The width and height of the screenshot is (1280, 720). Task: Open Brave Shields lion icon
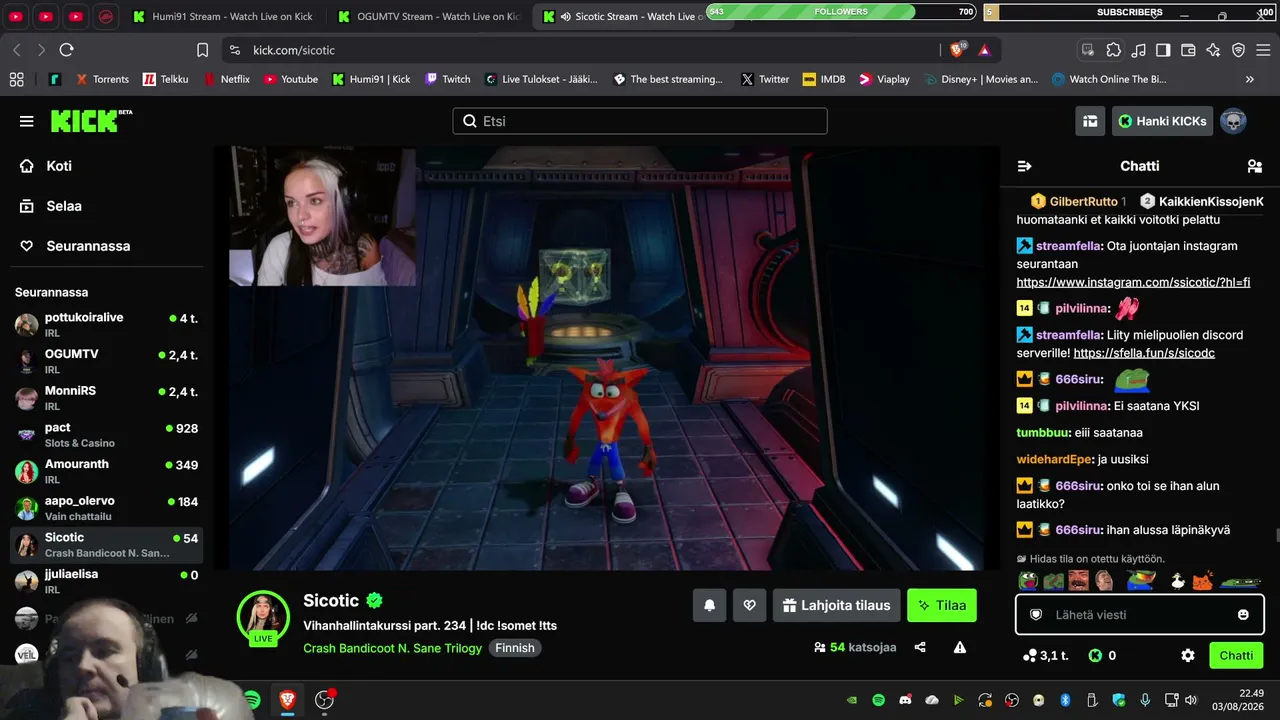957,50
